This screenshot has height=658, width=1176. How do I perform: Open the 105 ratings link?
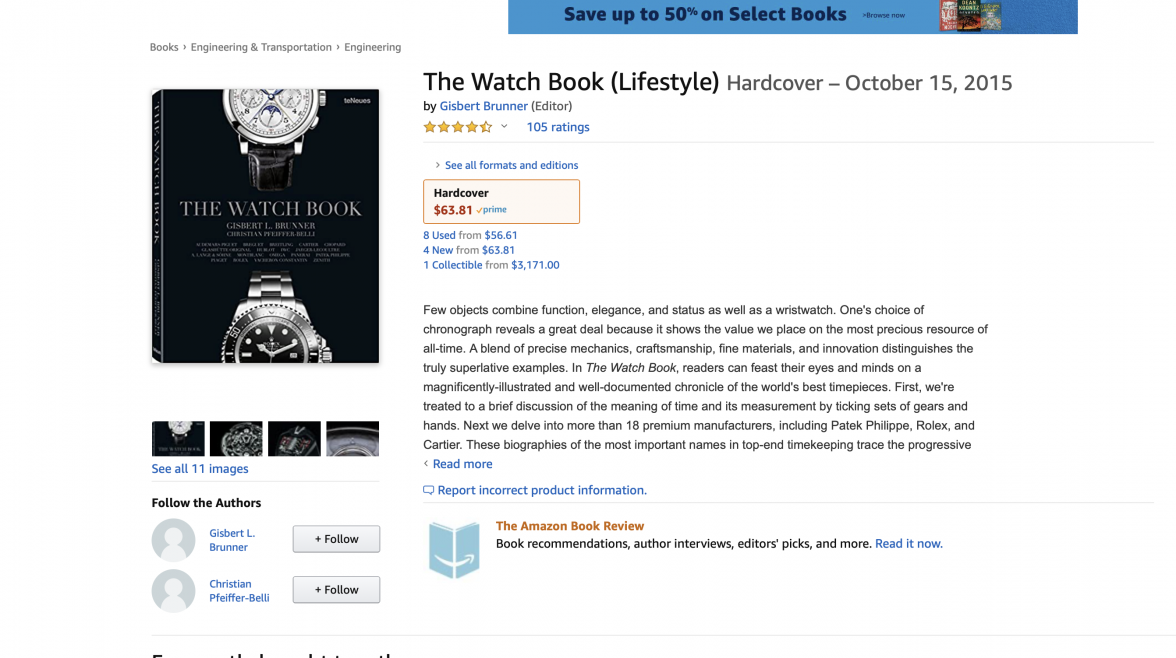558,127
